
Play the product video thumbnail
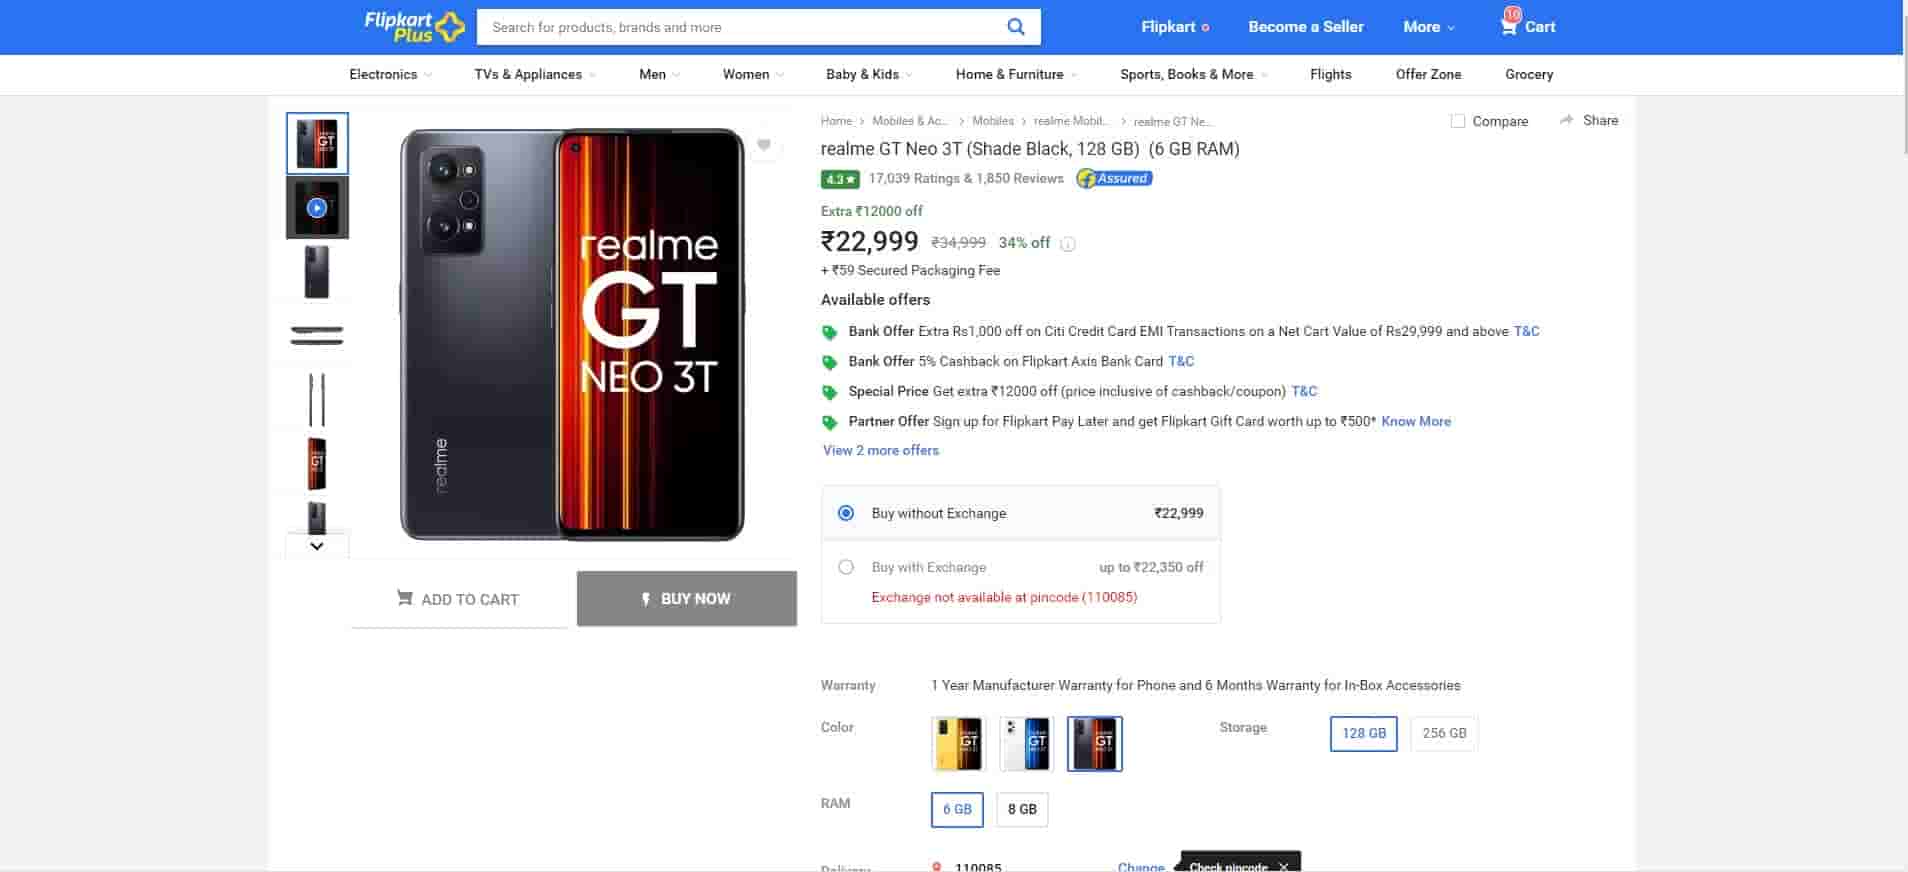click(x=317, y=208)
